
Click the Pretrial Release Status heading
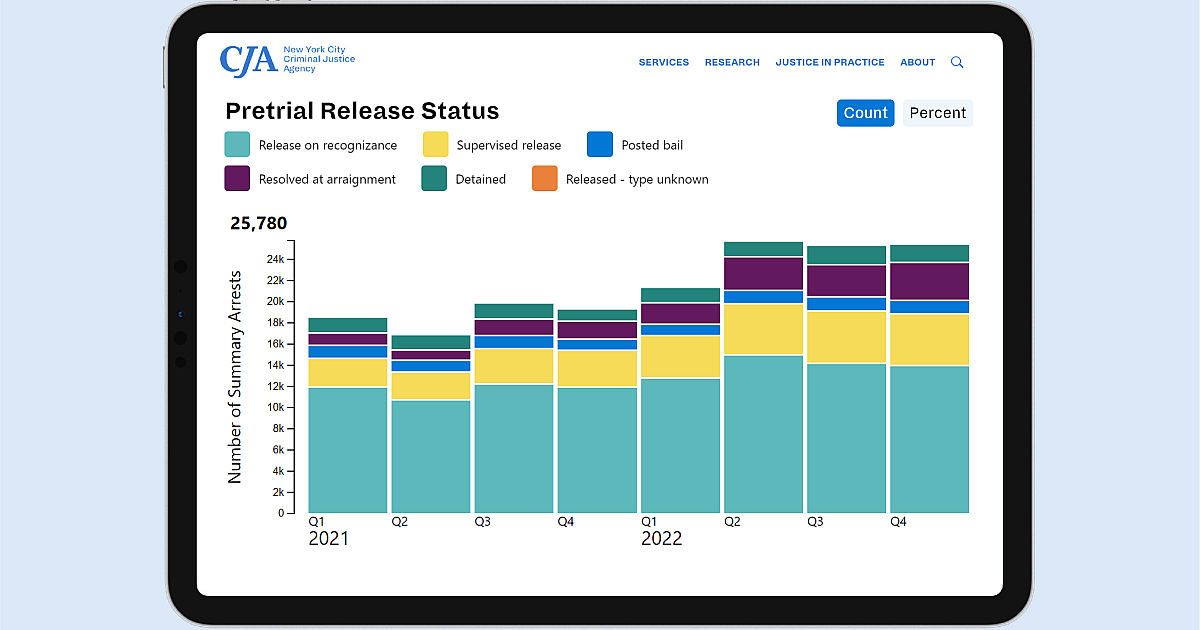[363, 111]
